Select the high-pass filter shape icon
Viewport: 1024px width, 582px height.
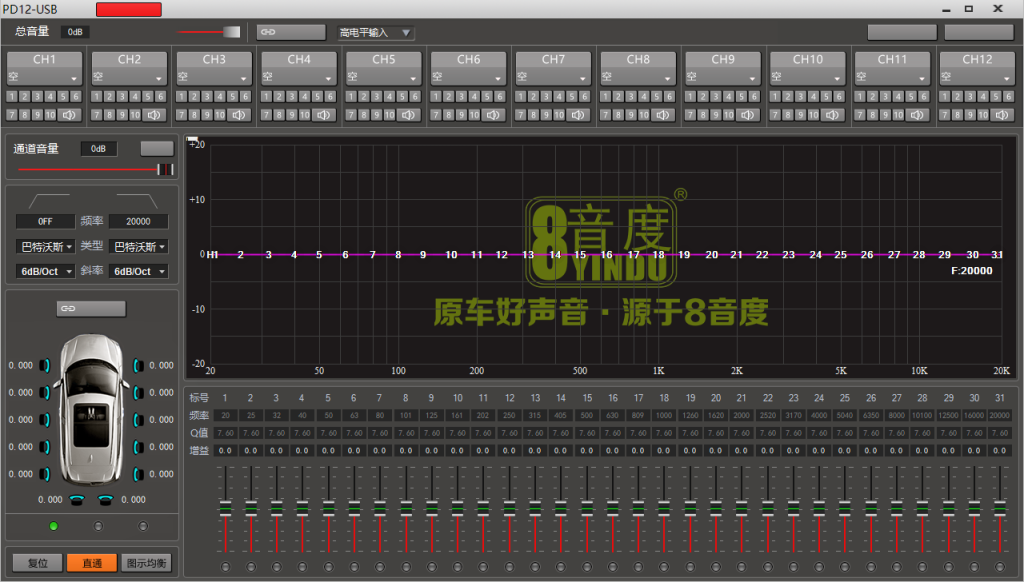[x=49, y=201]
